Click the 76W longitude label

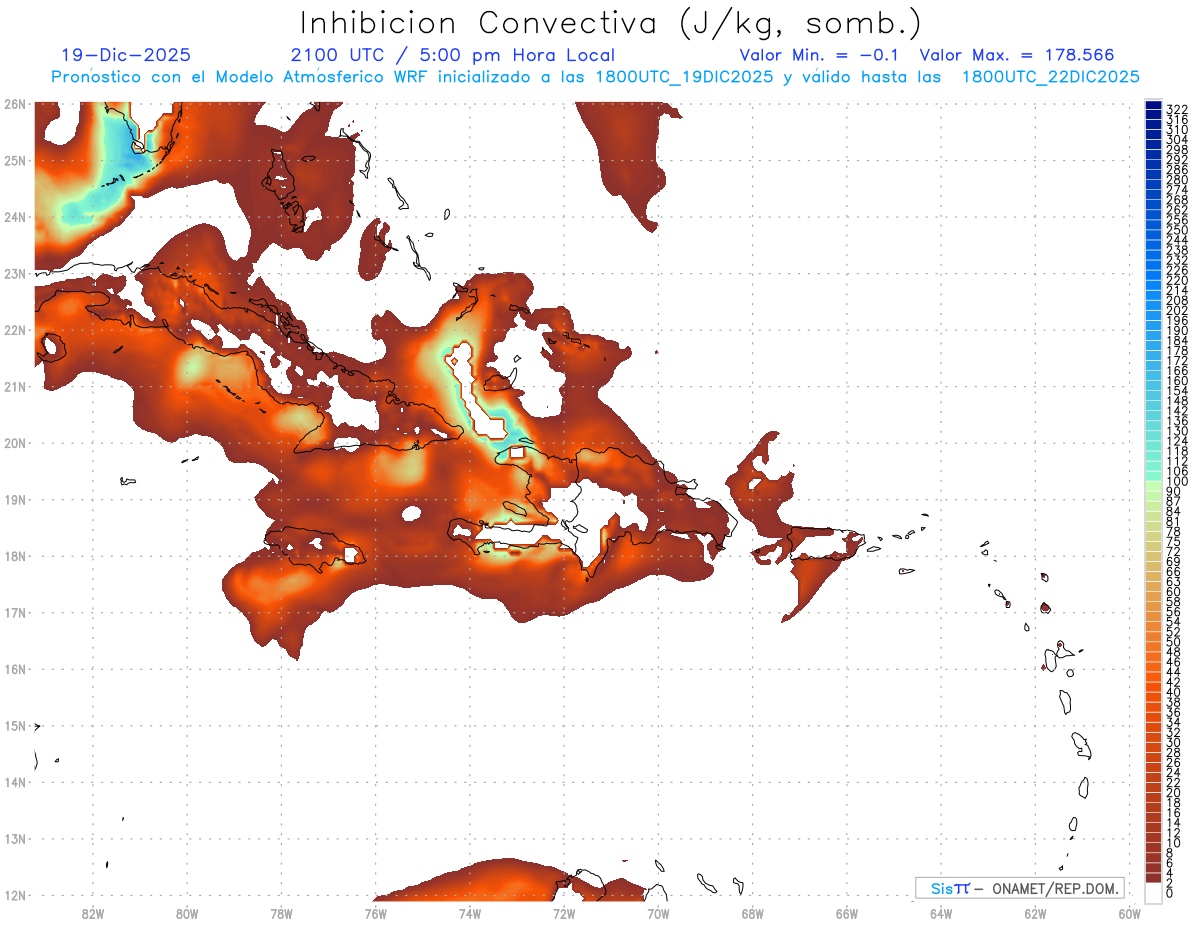click(x=376, y=913)
